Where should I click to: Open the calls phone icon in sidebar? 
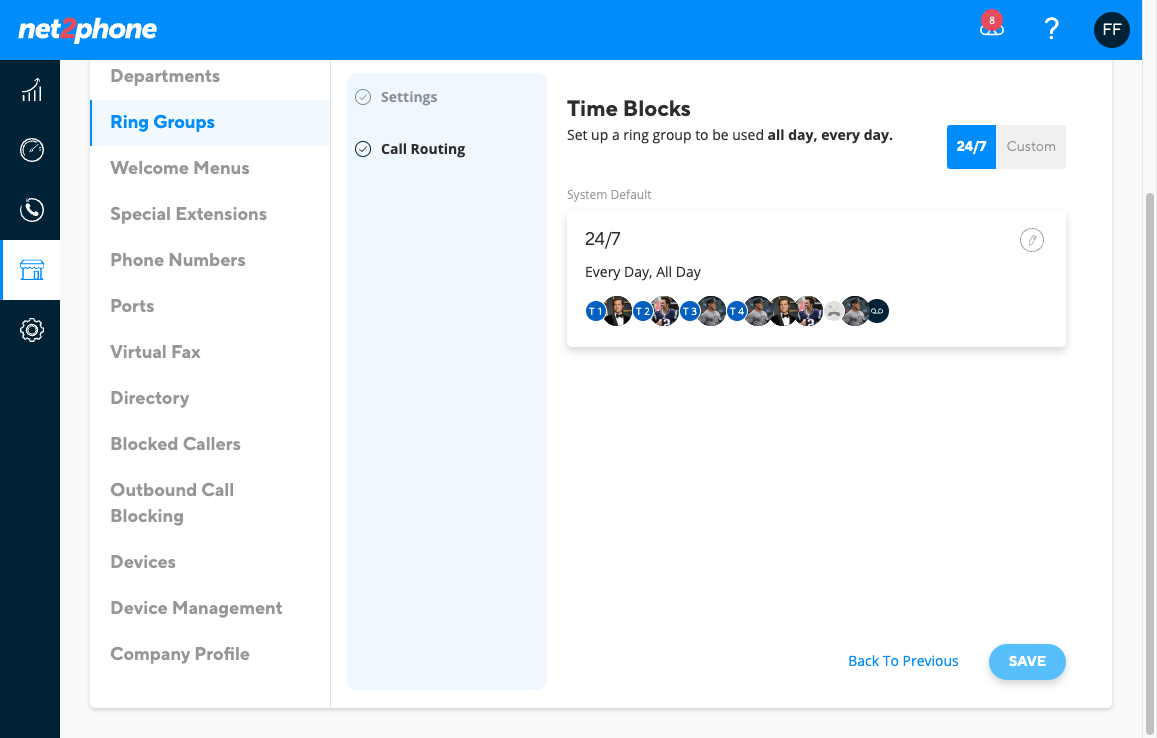(31, 210)
